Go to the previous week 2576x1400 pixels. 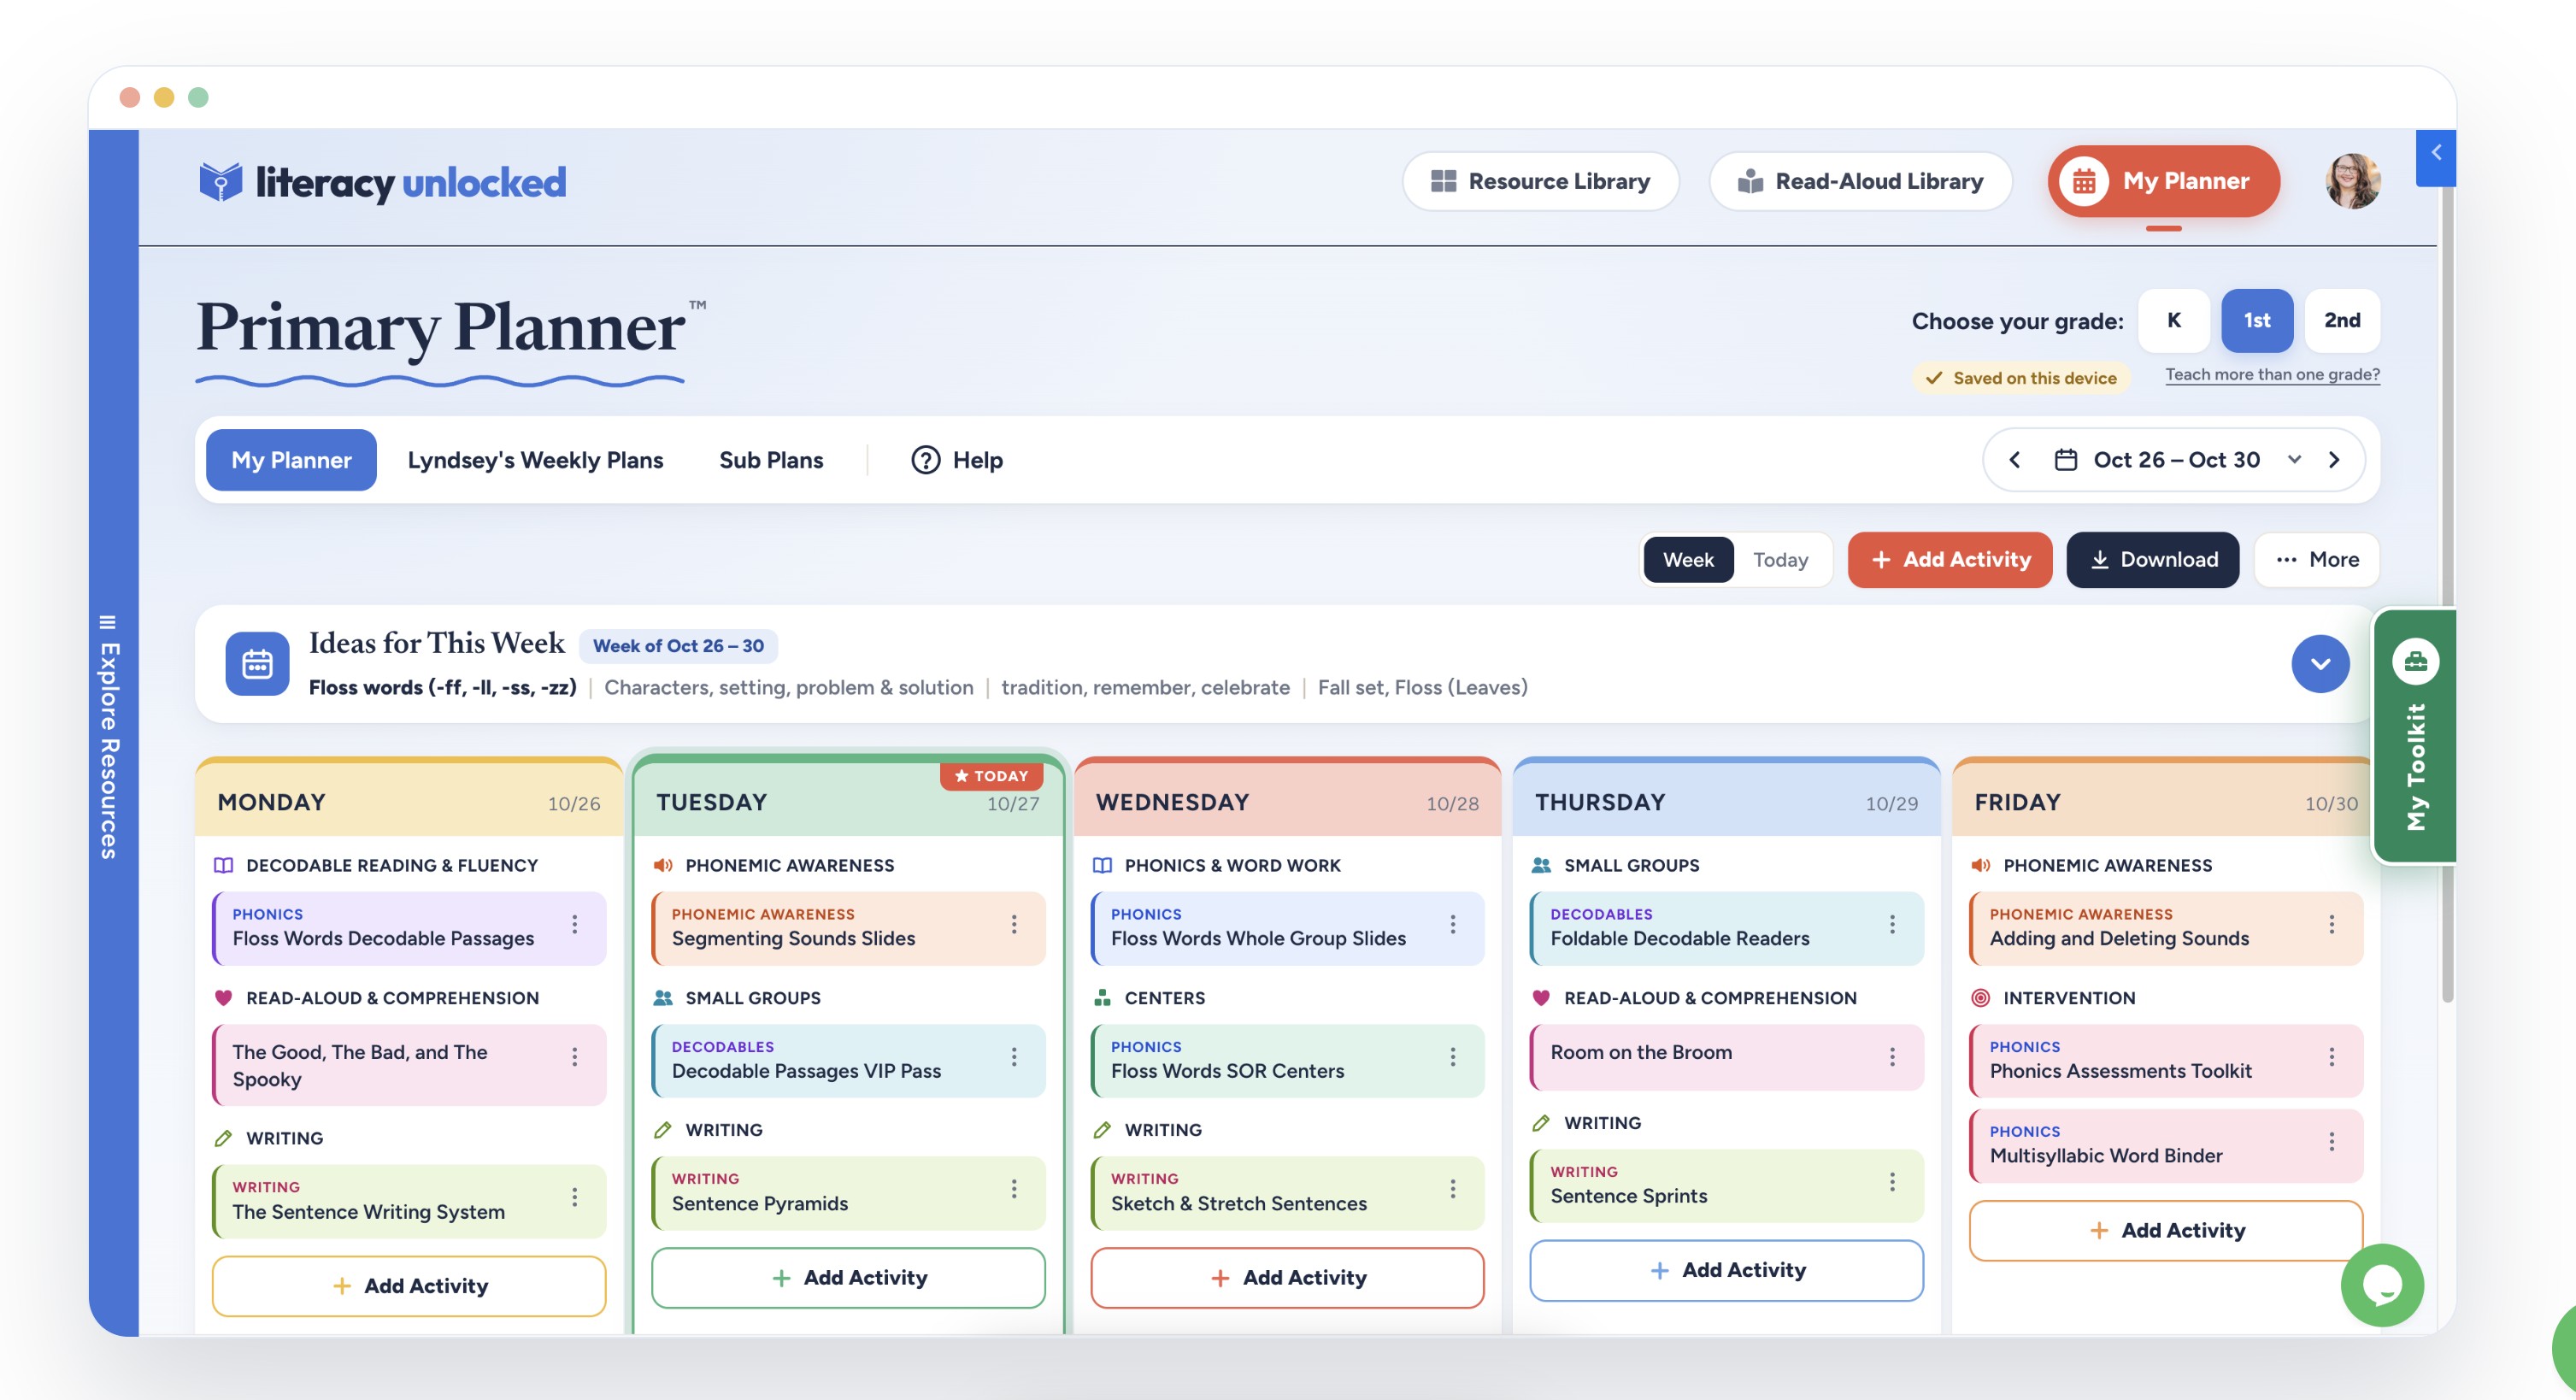click(x=2014, y=460)
